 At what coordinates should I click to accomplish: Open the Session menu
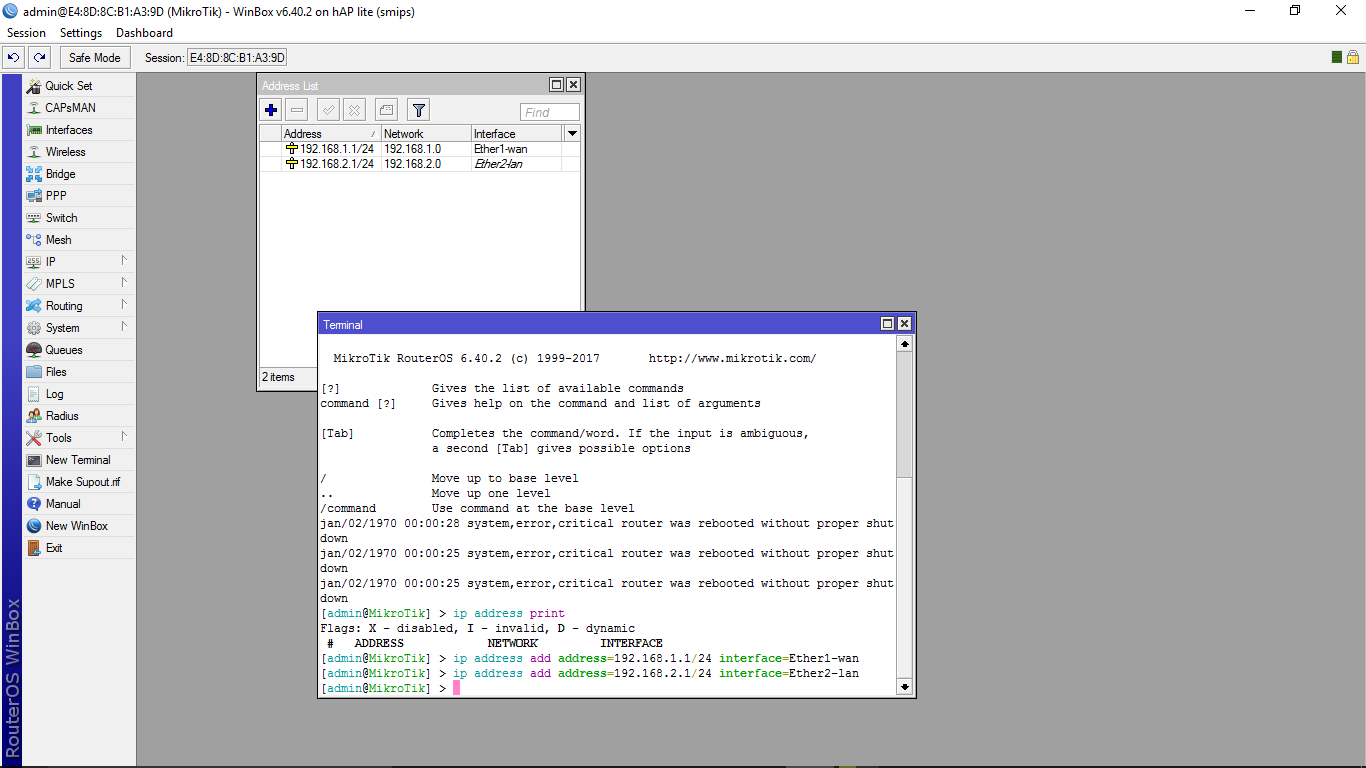(26, 33)
